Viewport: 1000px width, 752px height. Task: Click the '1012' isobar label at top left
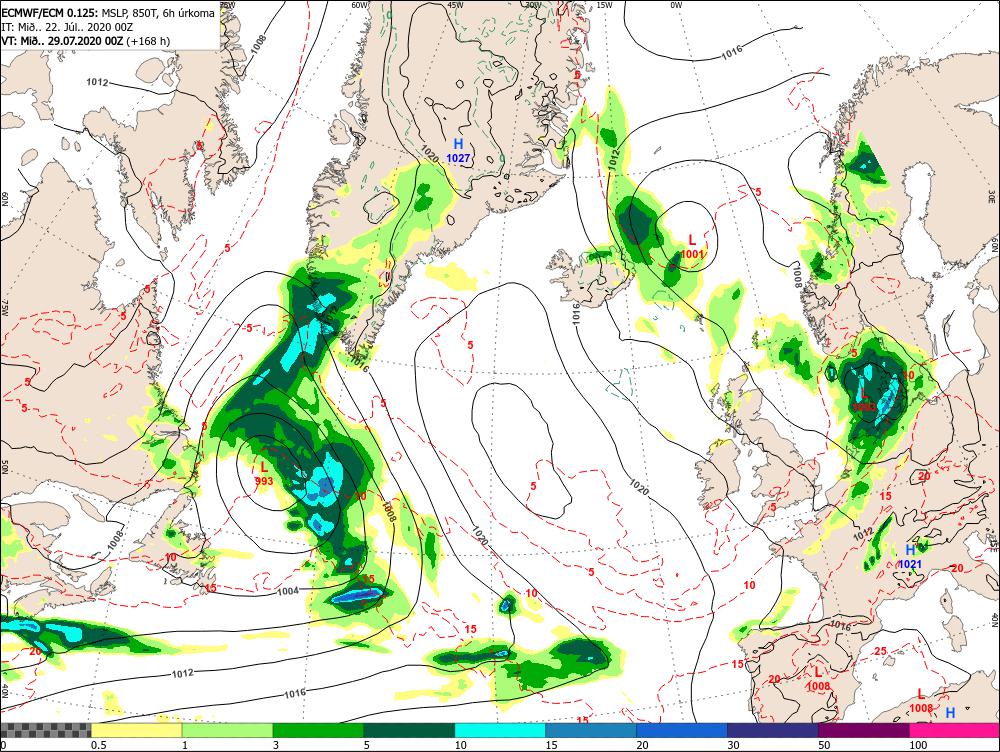point(97,82)
